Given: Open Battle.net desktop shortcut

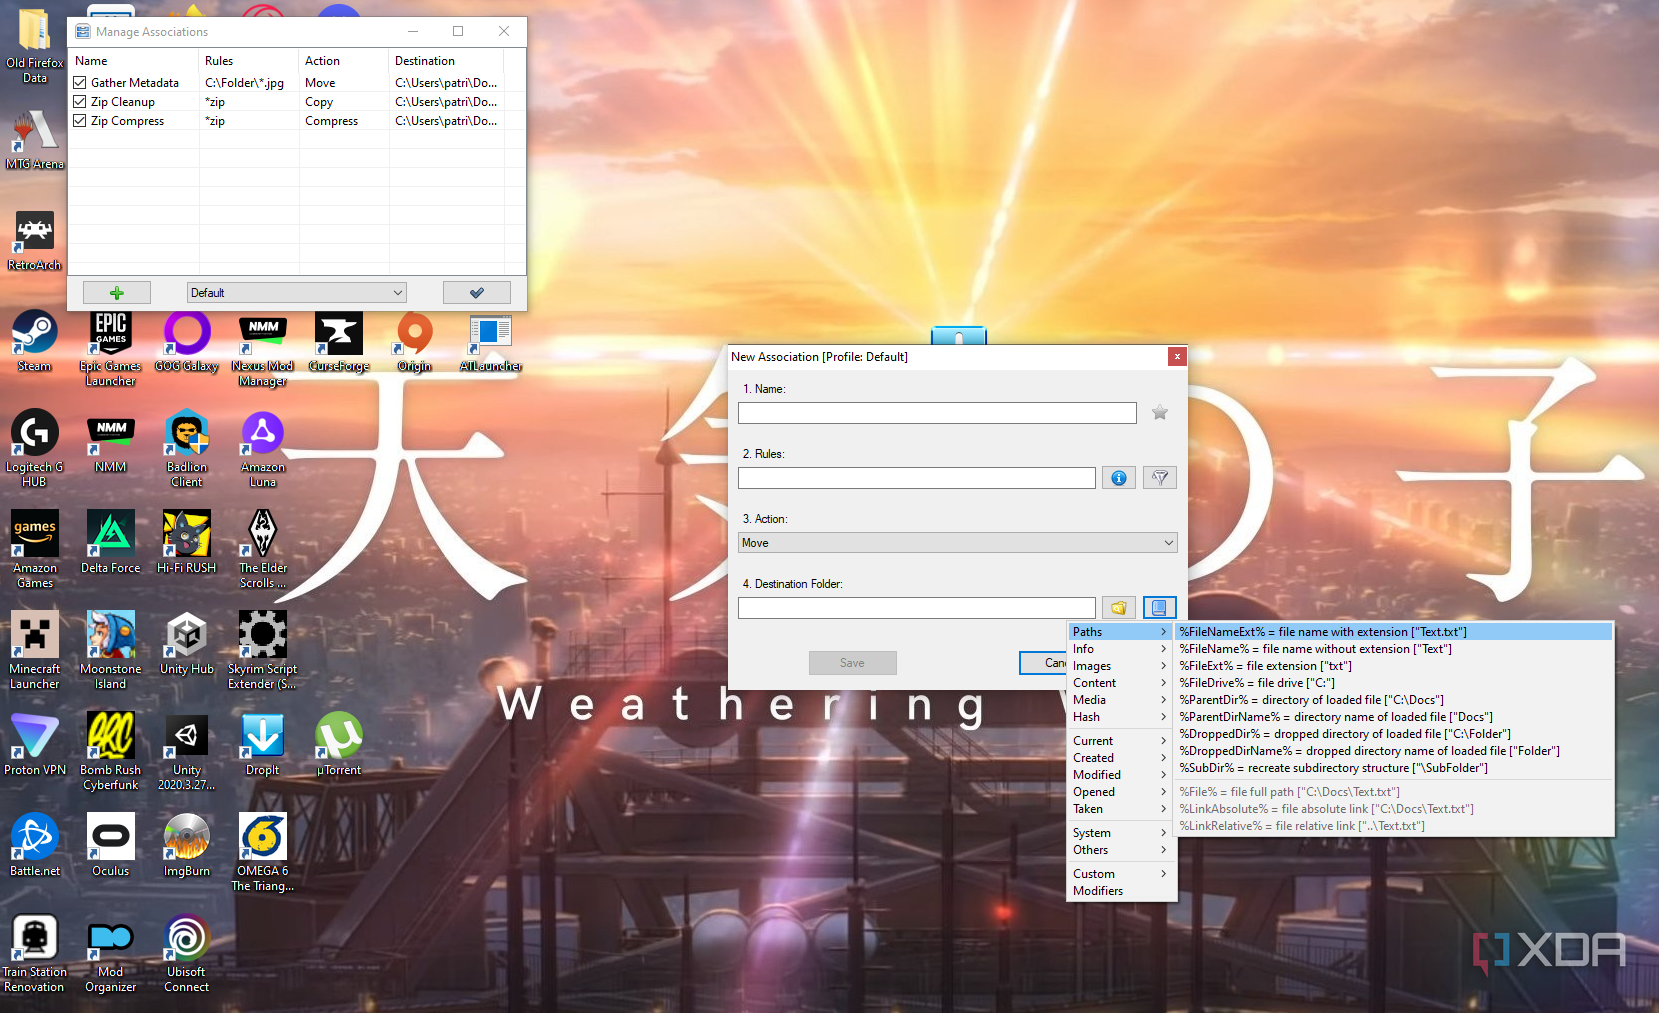Looking at the screenshot, I should click(34, 845).
